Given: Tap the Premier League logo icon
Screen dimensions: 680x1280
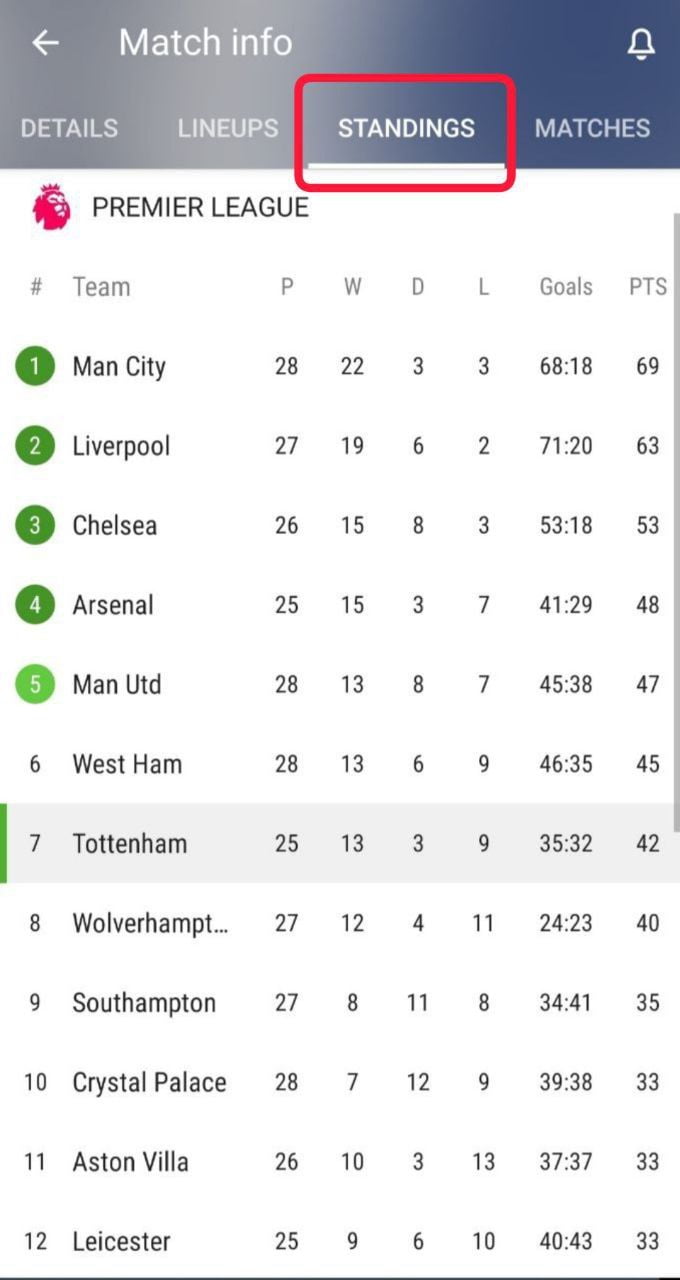Looking at the screenshot, I should point(51,207).
